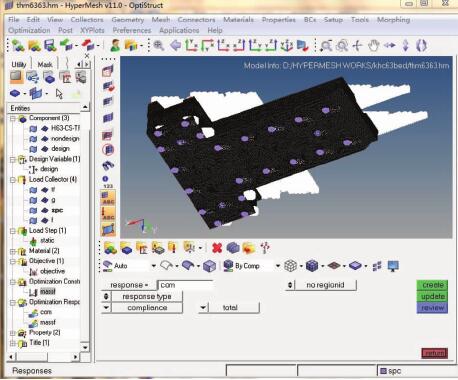The image size is (458, 380).
Task: Open the By Comp color mode dropdown
Action: point(277,266)
